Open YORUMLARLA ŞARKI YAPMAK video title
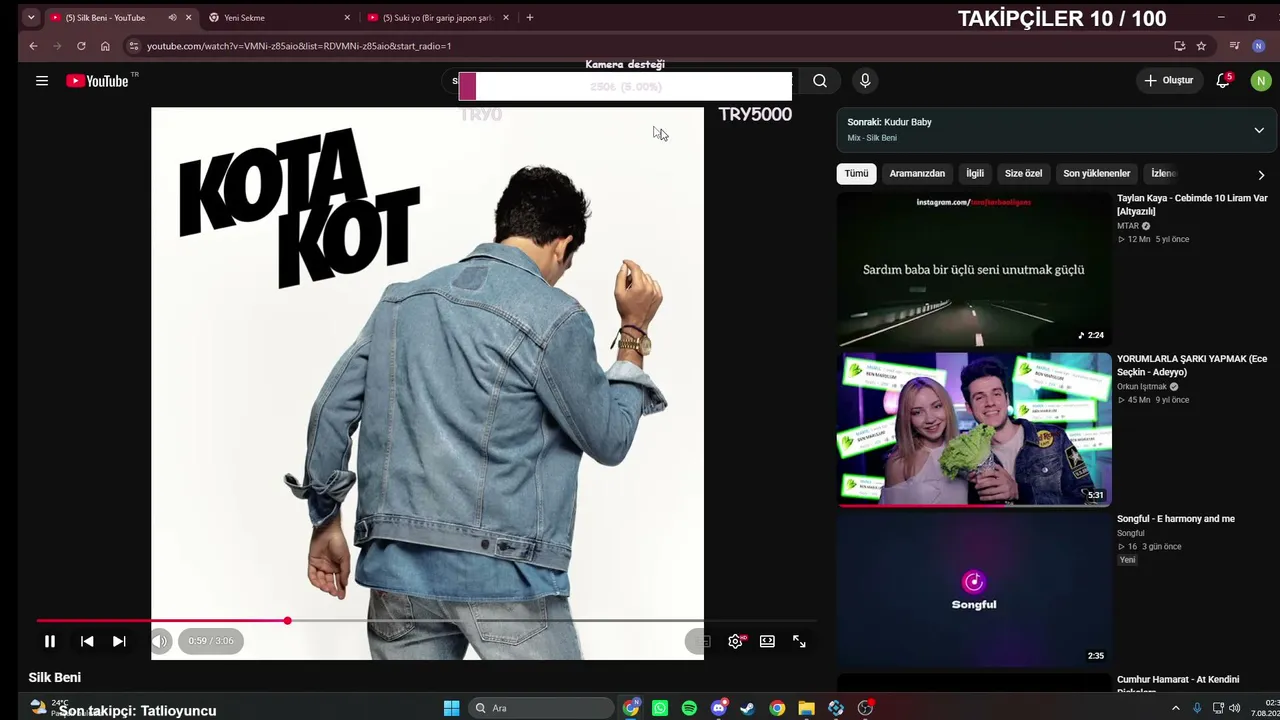Screen dimensions: 1280x720 coord(1192,365)
